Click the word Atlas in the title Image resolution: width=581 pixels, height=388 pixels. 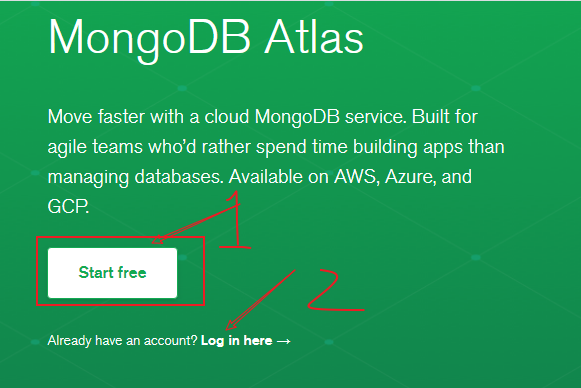[x=314, y=38]
